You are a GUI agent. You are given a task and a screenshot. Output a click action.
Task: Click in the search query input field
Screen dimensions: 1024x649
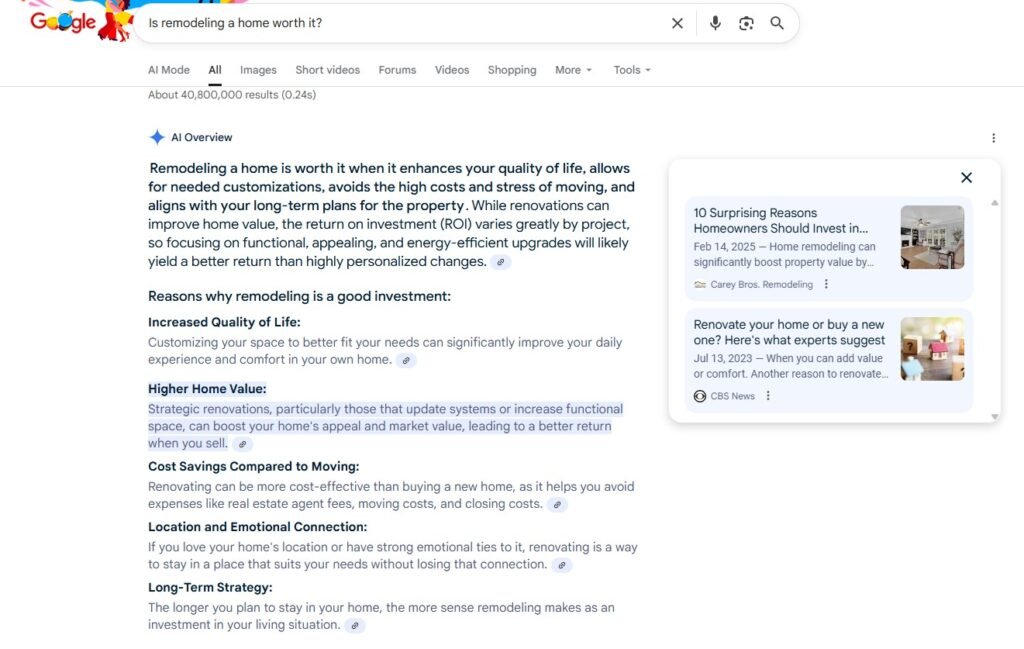400,23
